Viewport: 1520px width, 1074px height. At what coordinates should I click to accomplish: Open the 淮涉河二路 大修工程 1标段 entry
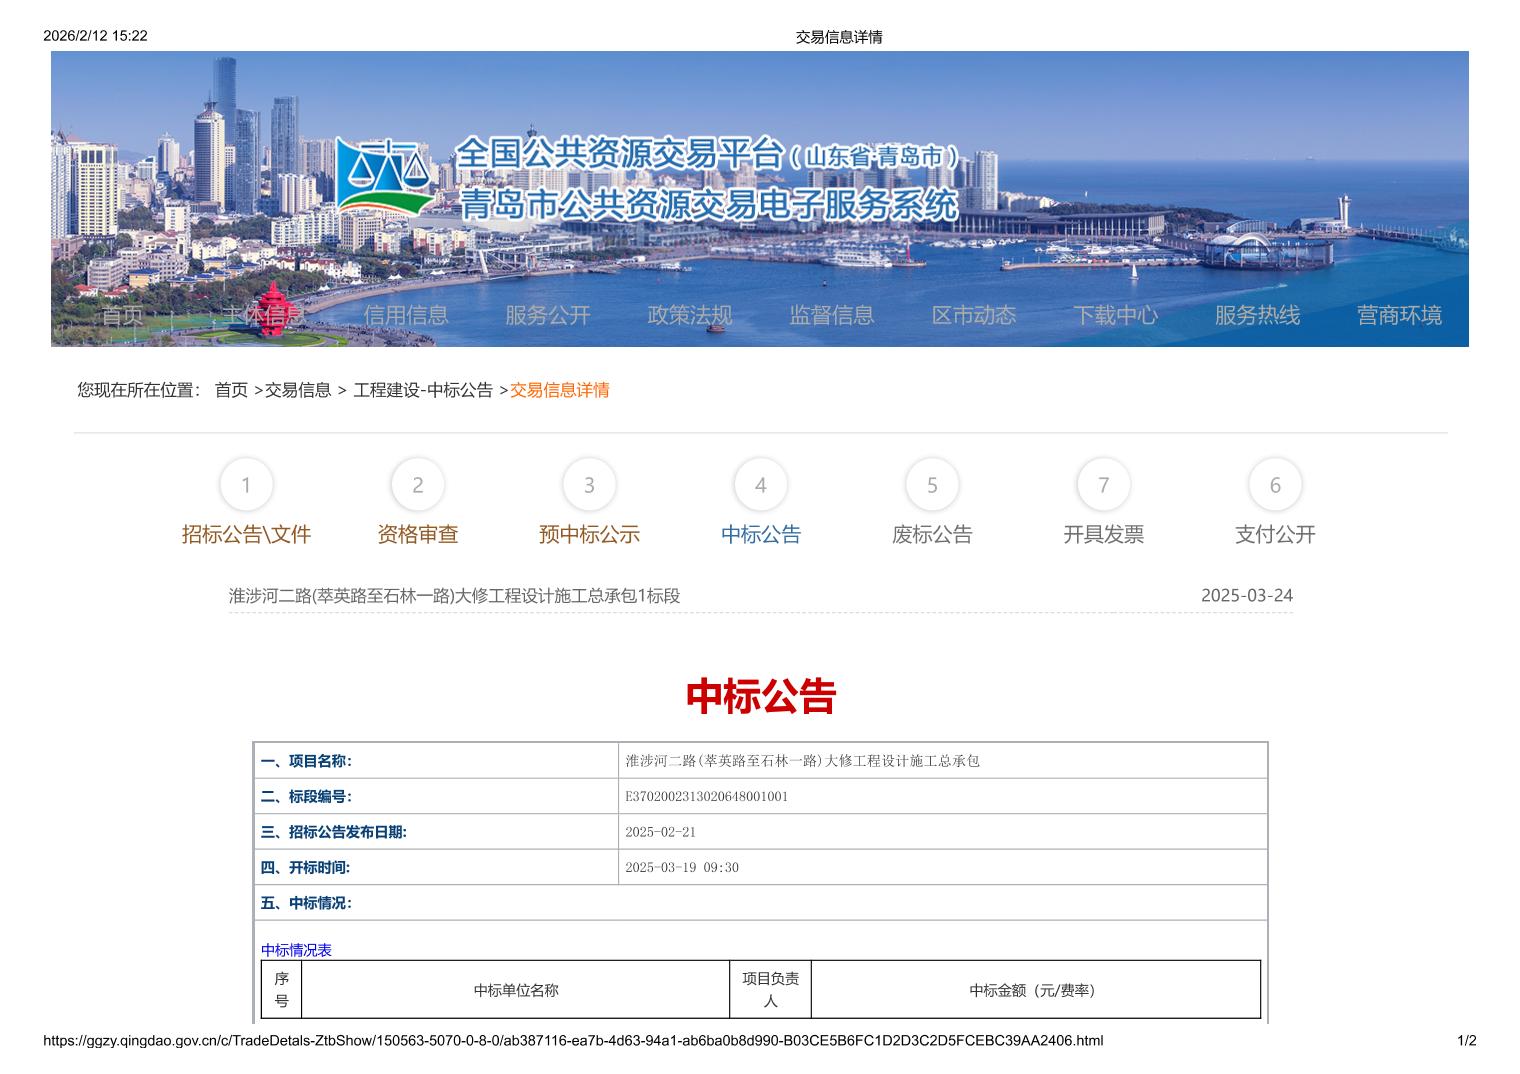click(454, 596)
